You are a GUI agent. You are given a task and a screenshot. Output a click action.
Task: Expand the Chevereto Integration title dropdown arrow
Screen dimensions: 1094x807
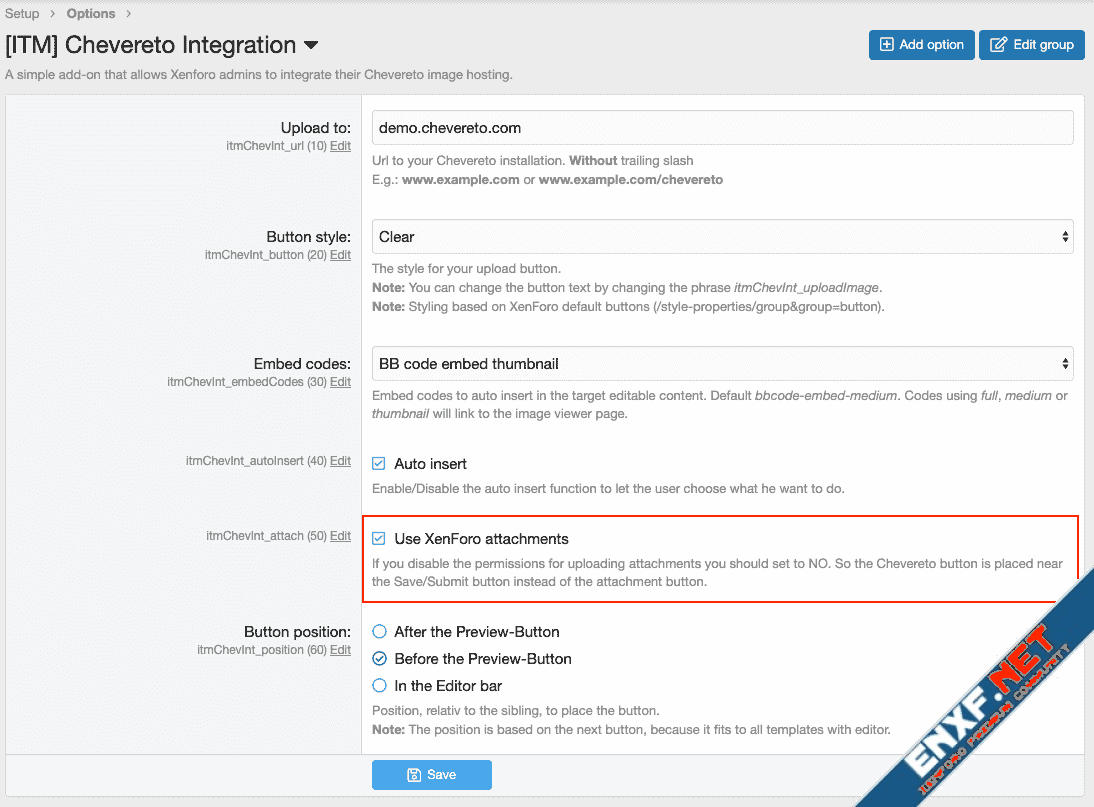coord(311,46)
